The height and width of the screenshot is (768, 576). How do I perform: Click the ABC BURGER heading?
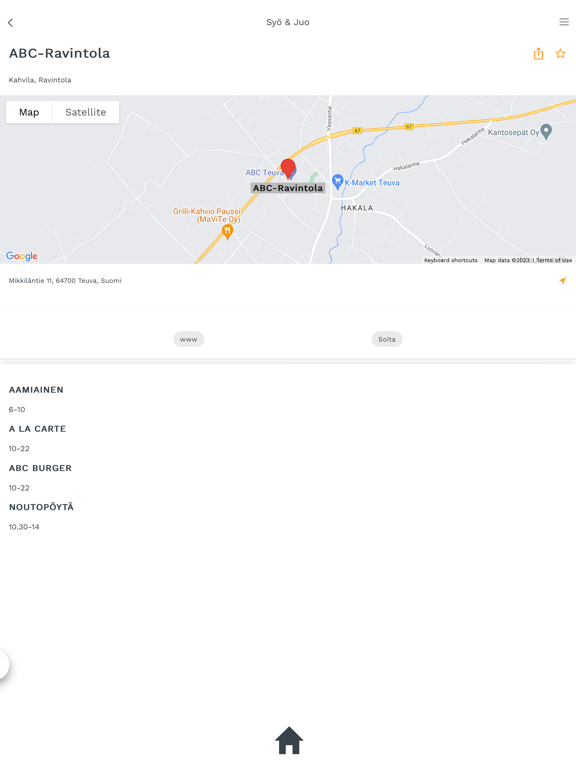(40, 468)
